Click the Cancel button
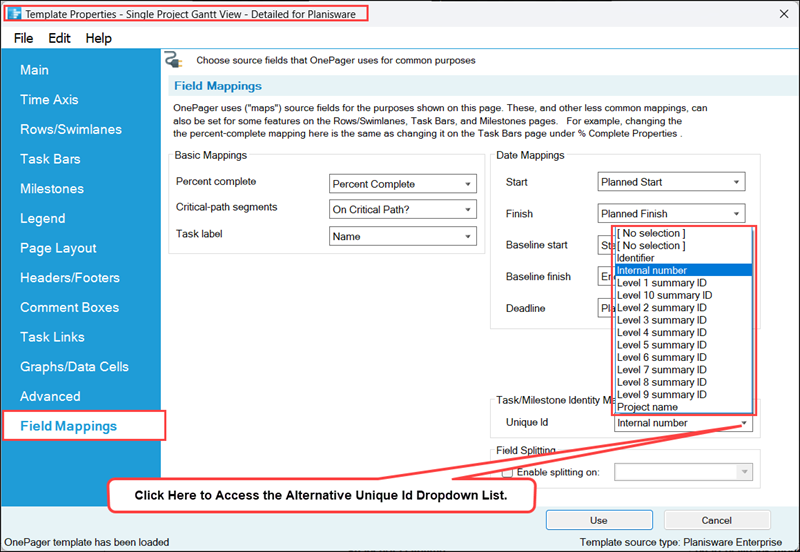The image size is (800, 552). 716,520
